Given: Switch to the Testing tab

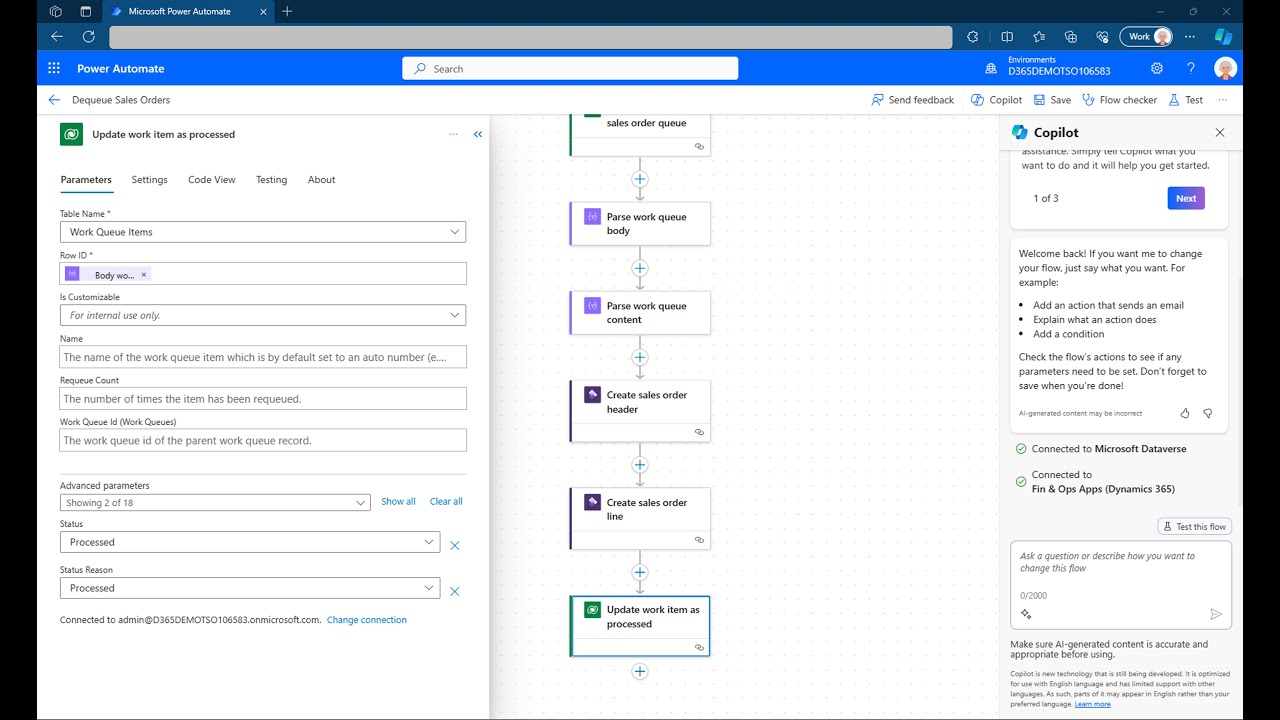Looking at the screenshot, I should 271,180.
